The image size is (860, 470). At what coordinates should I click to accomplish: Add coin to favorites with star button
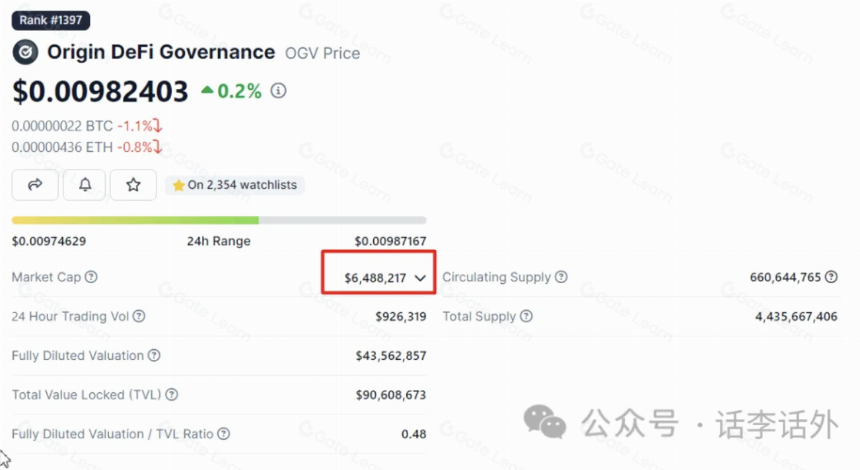pyautogui.click(x=133, y=185)
